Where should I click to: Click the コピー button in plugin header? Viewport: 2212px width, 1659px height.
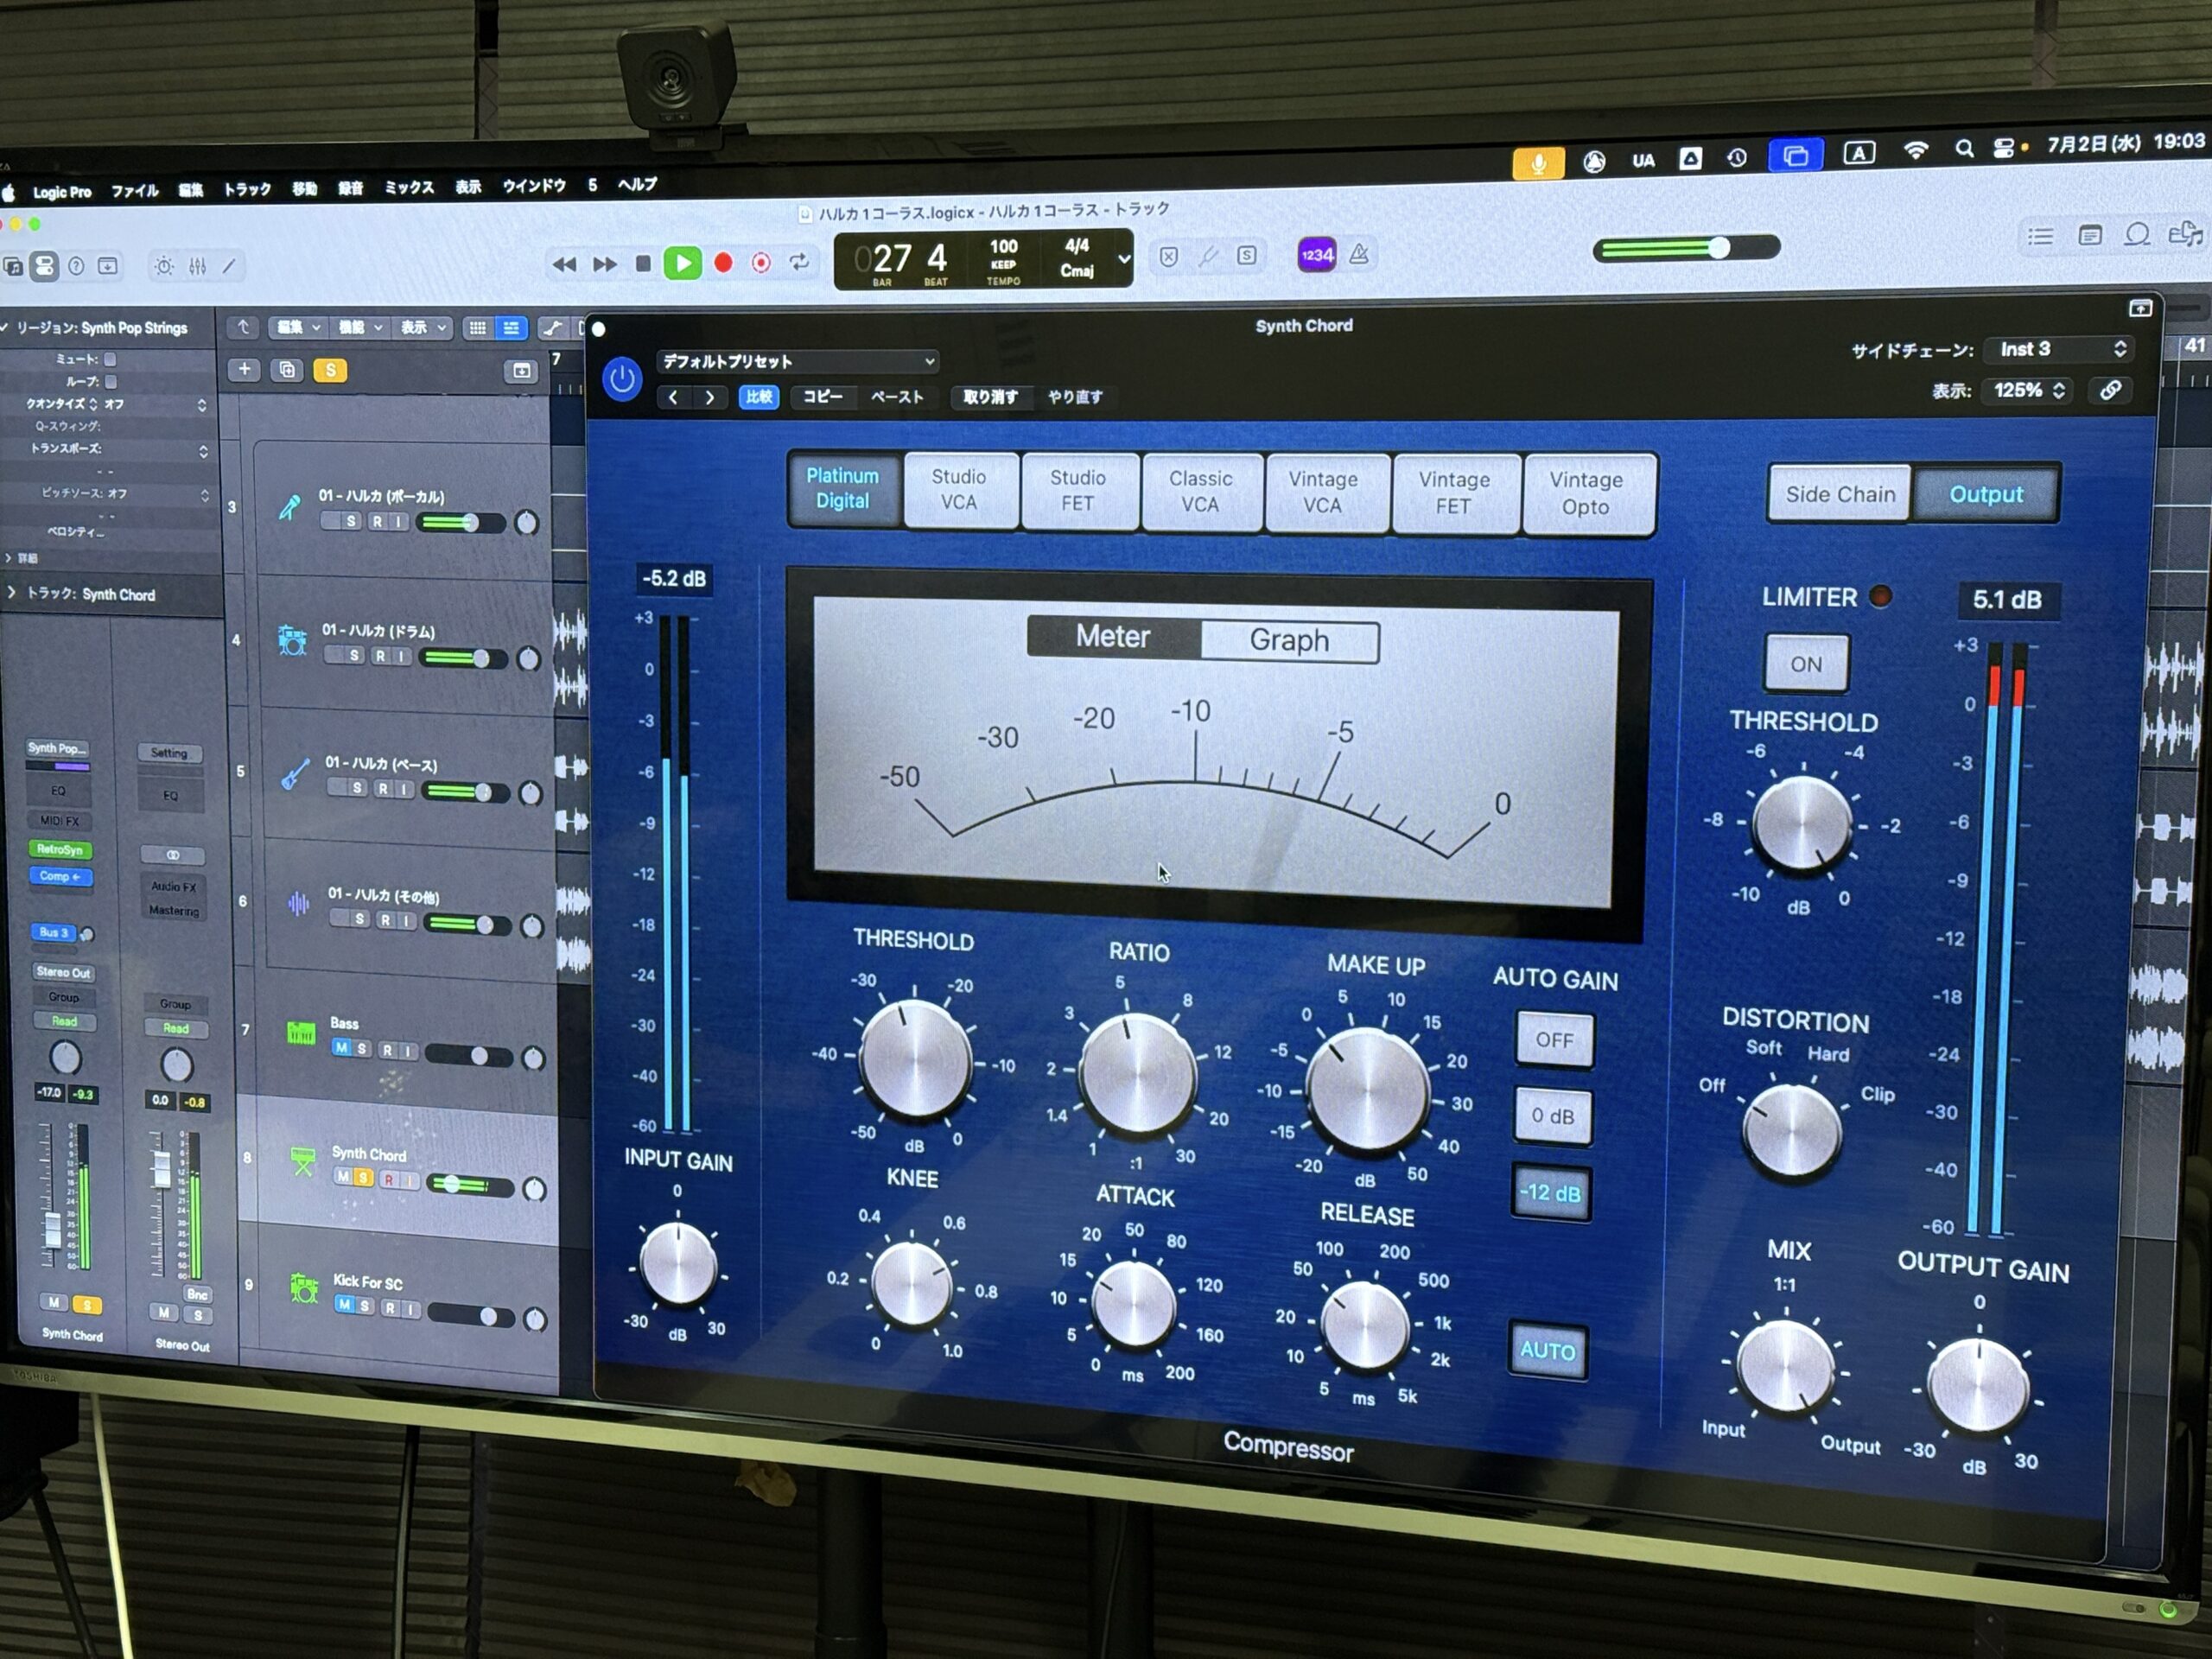click(823, 397)
